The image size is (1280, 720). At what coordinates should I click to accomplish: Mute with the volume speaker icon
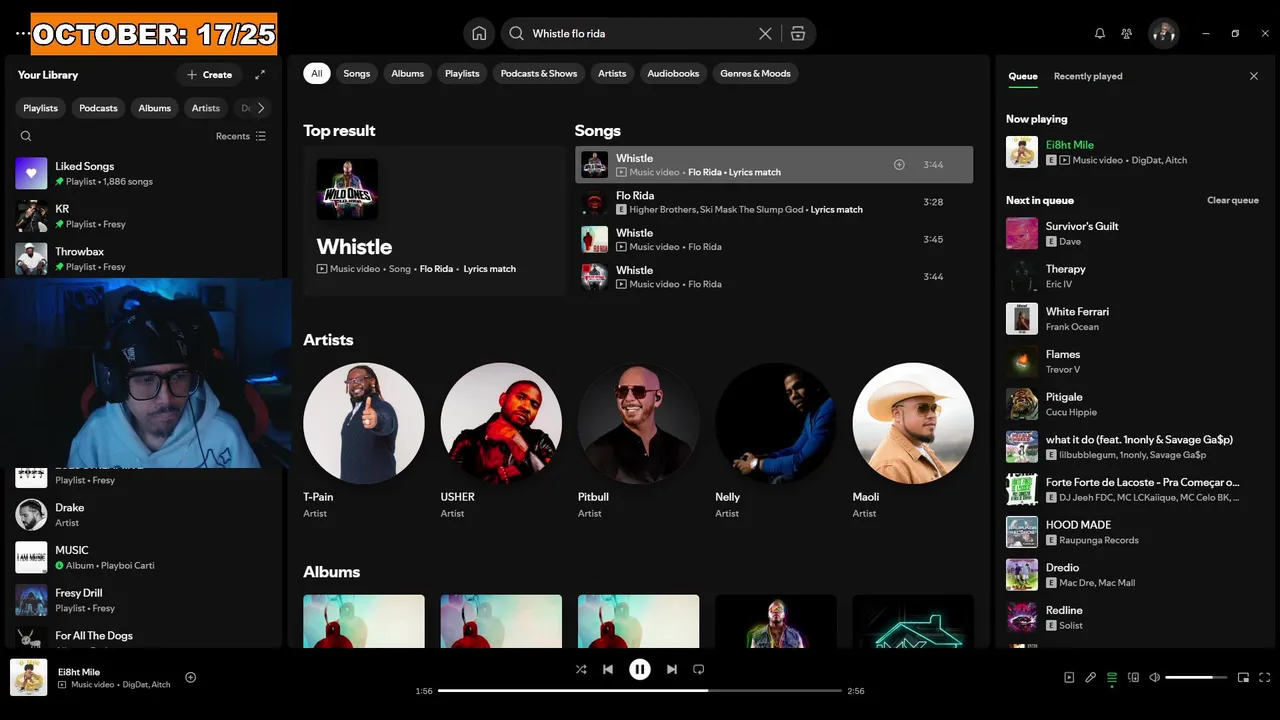pyautogui.click(x=1155, y=677)
